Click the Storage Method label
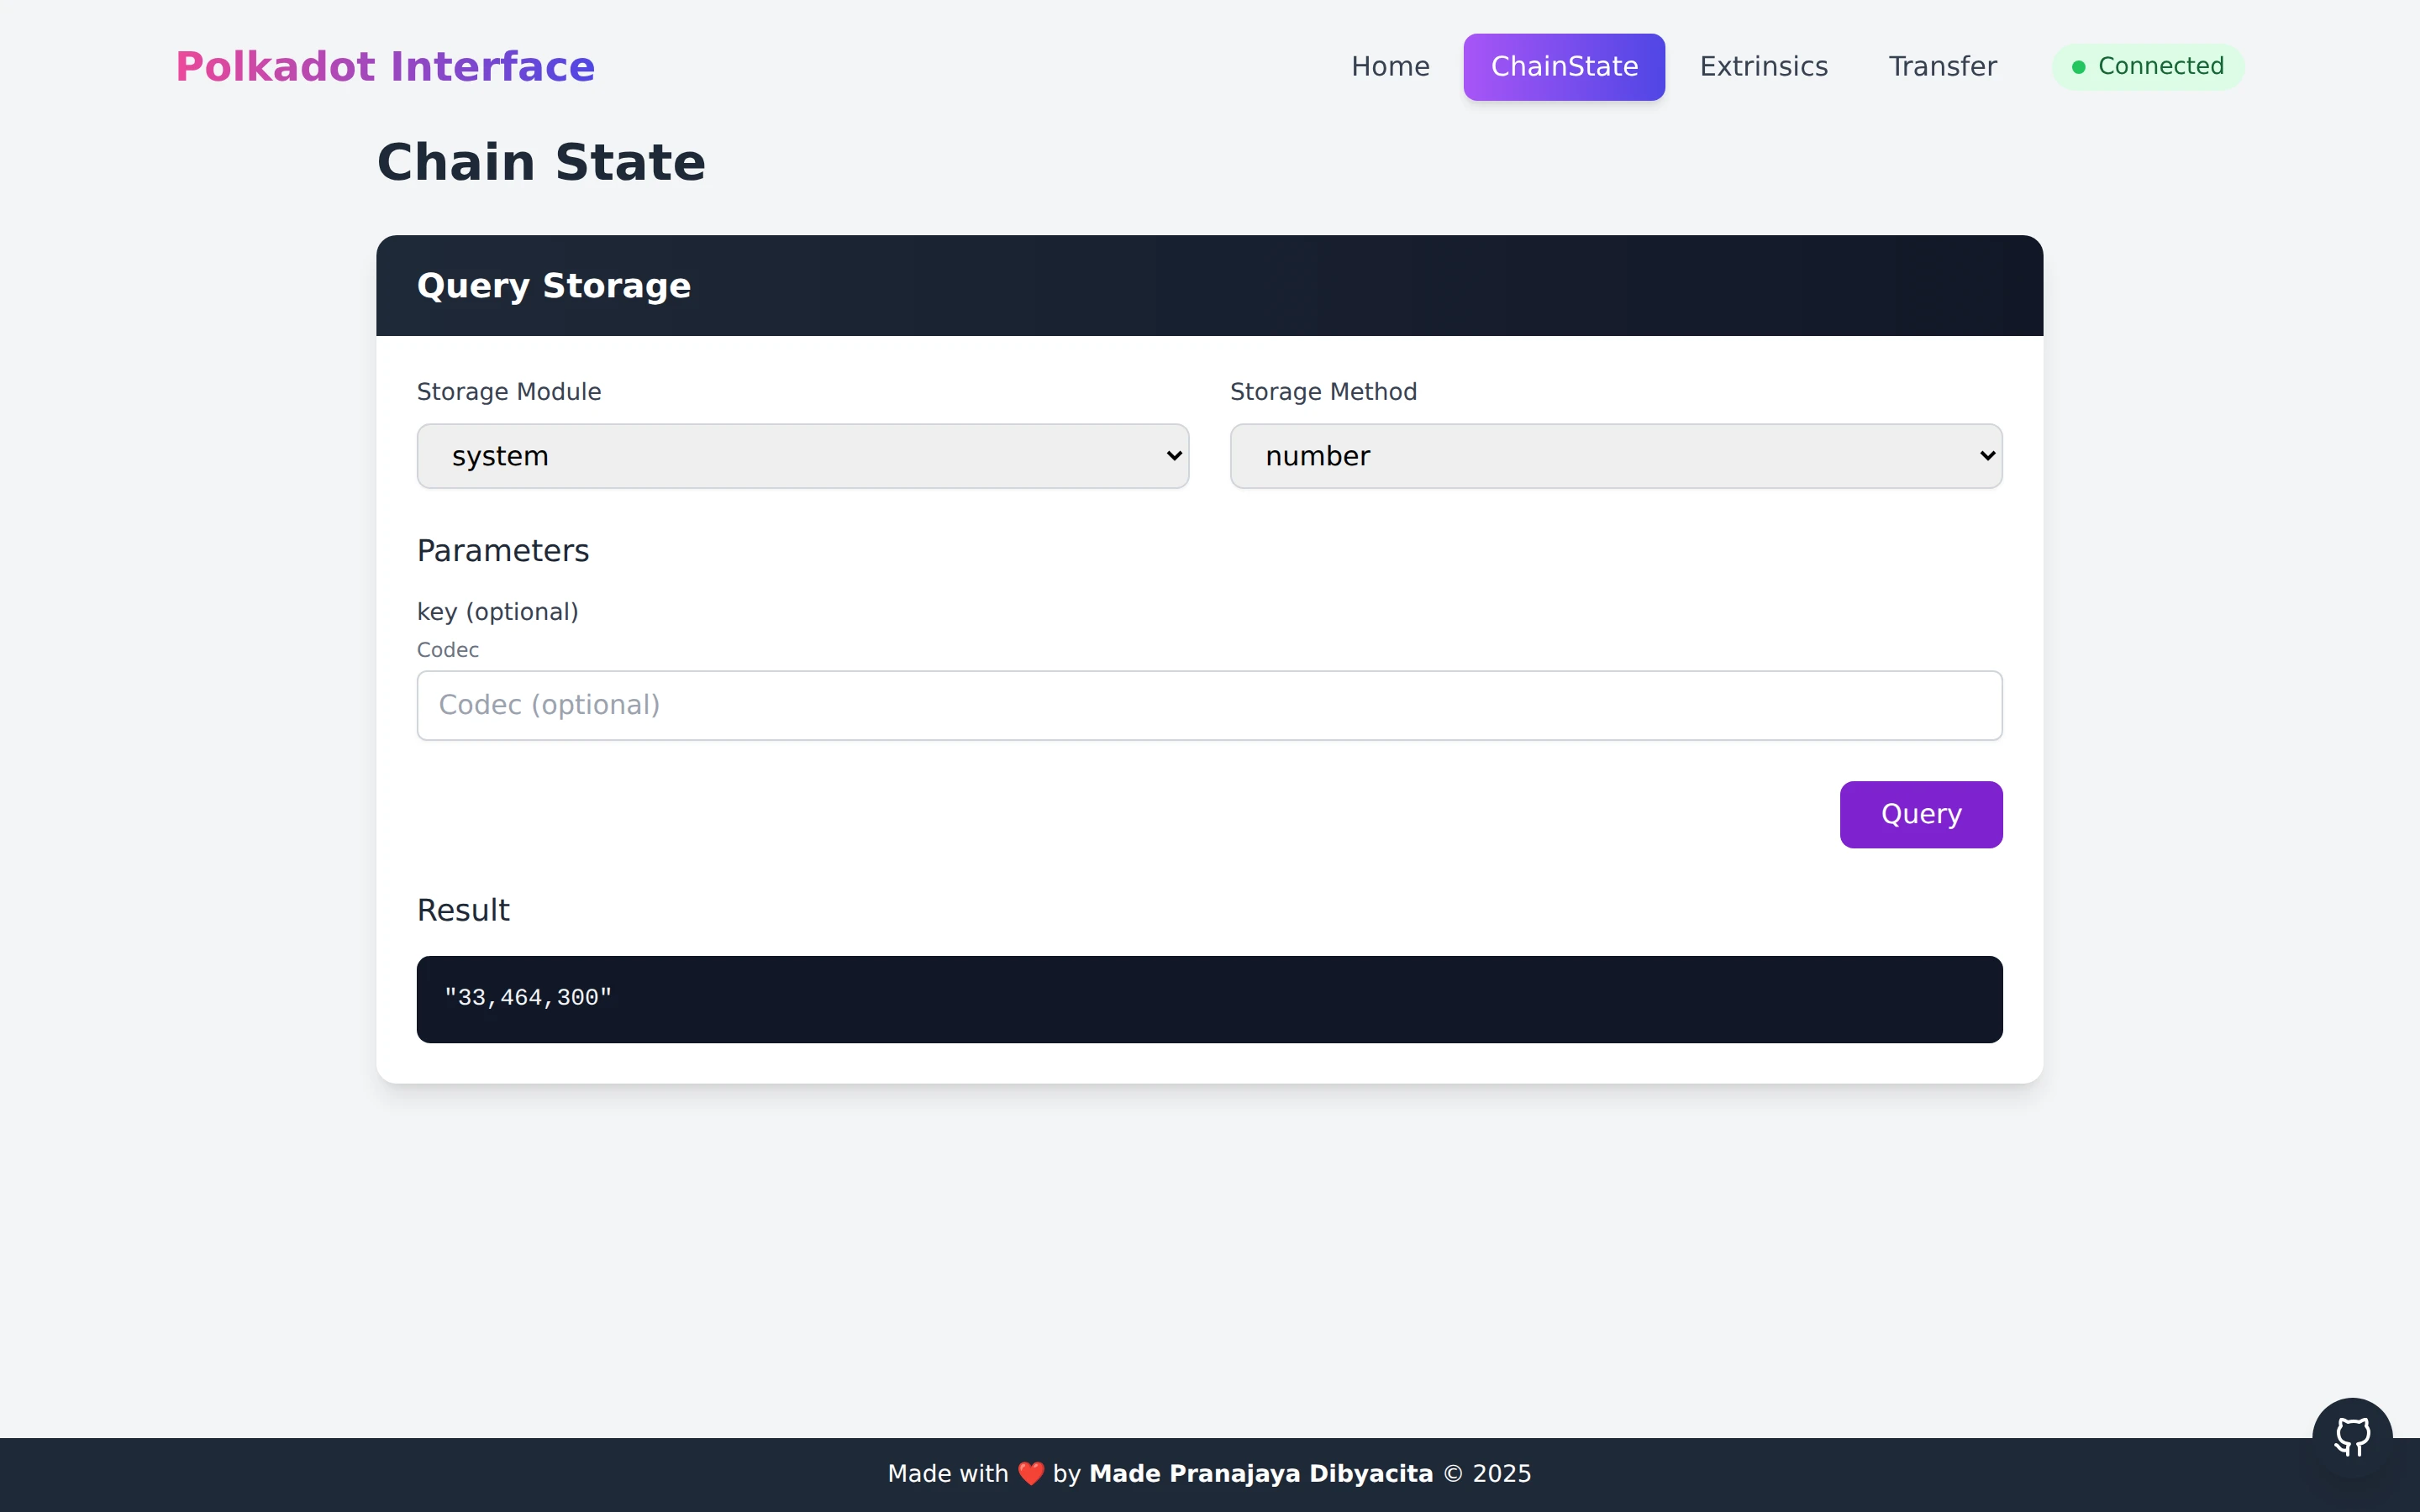This screenshot has width=2420, height=1512. (x=1323, y=392)
